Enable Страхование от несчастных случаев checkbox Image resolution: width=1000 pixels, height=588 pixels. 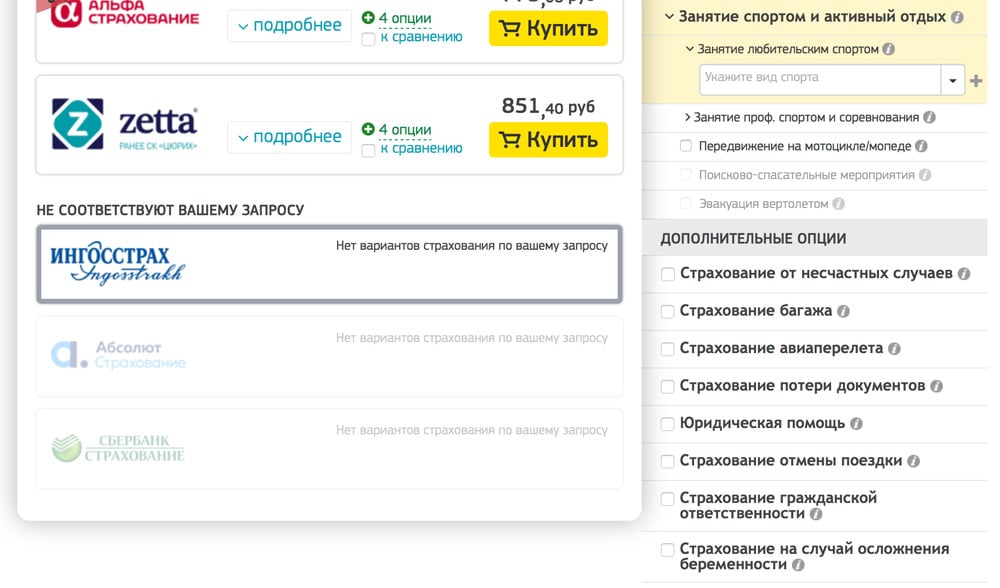pos(667,274)
